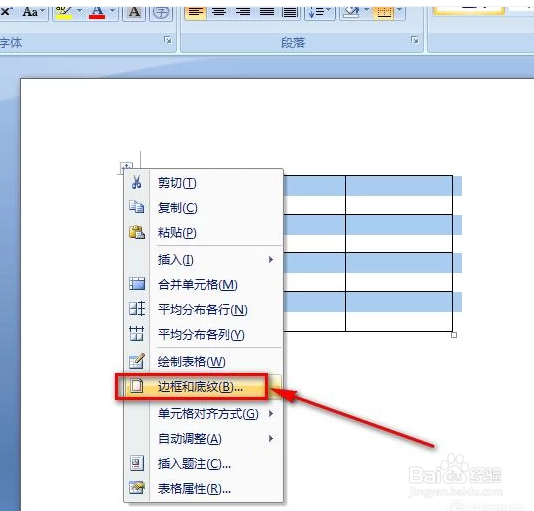Select align text left

pos(195,13)
